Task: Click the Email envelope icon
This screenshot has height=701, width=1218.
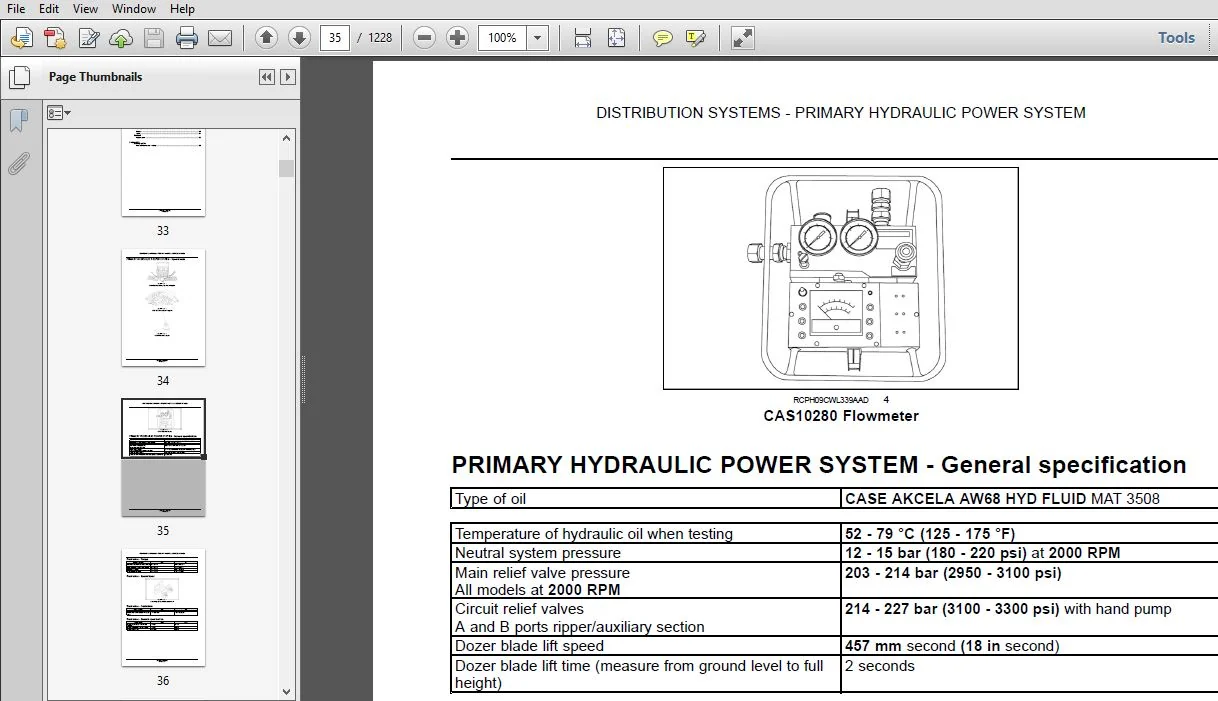Action: coord(219,38)
